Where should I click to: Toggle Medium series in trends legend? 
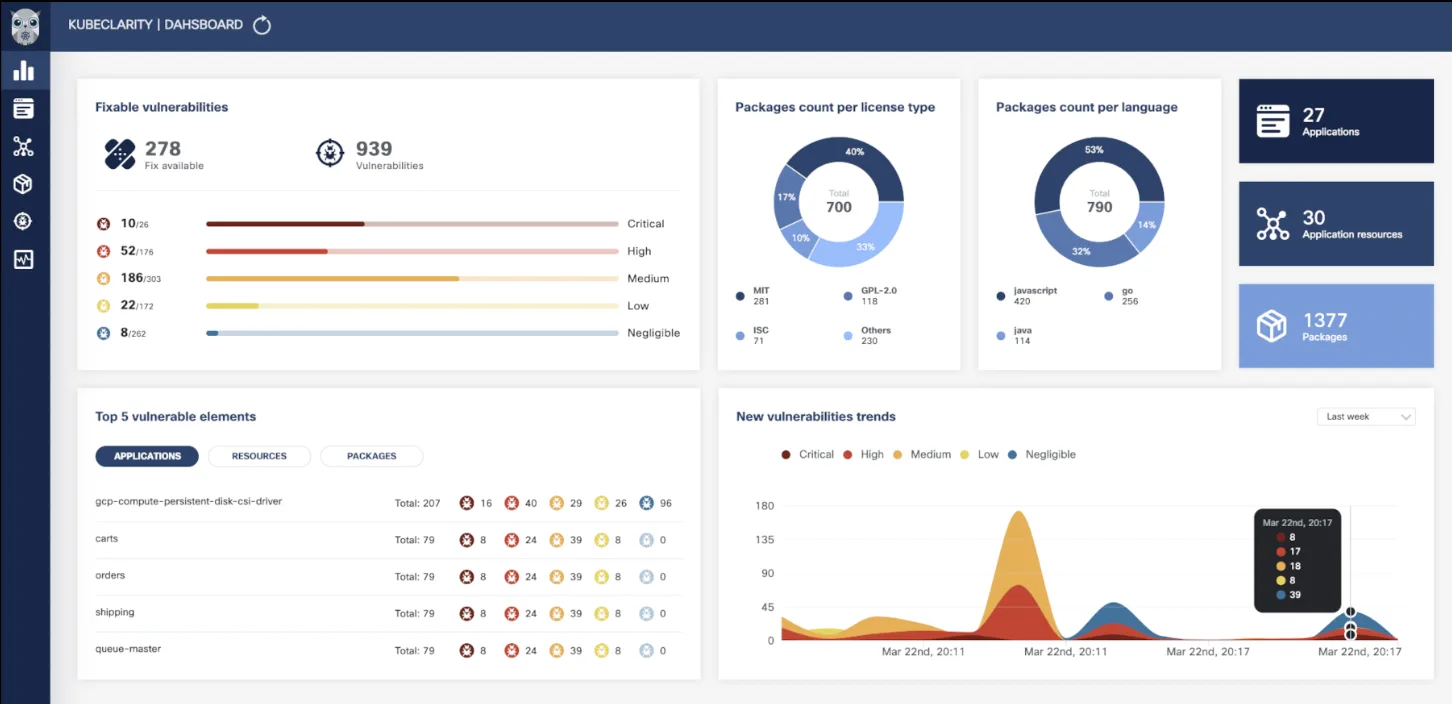(922, 454)
